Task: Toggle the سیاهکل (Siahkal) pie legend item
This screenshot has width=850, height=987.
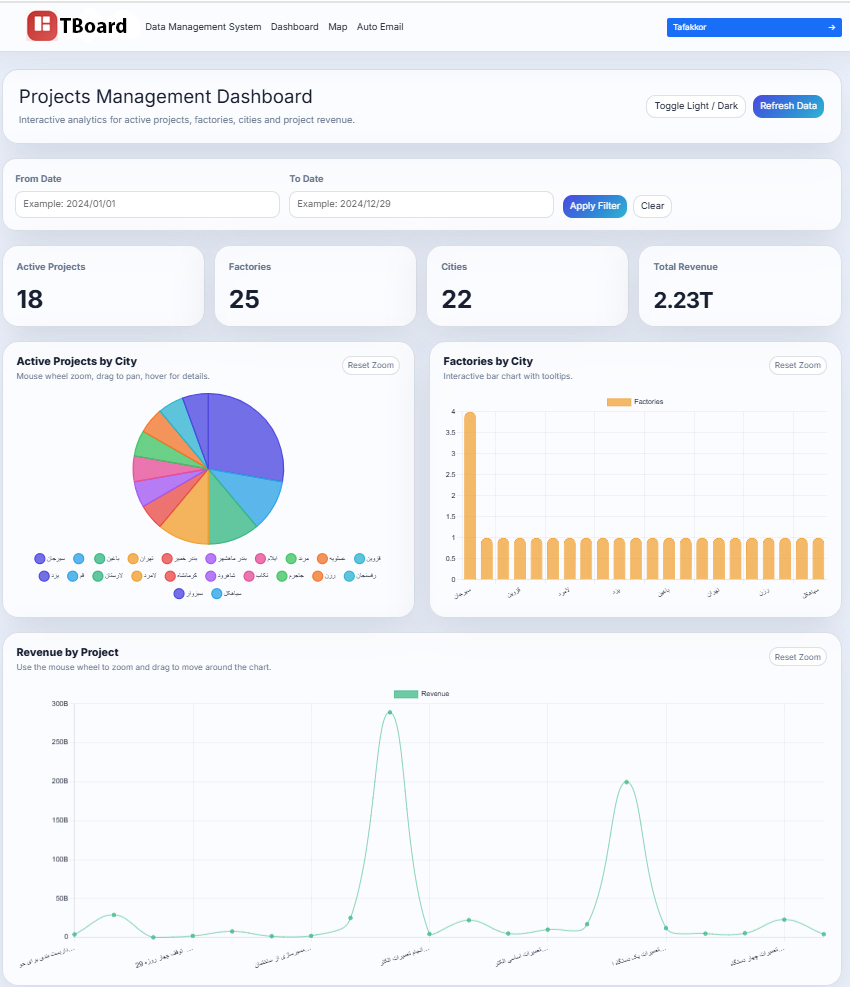Action: pos(226,594)
